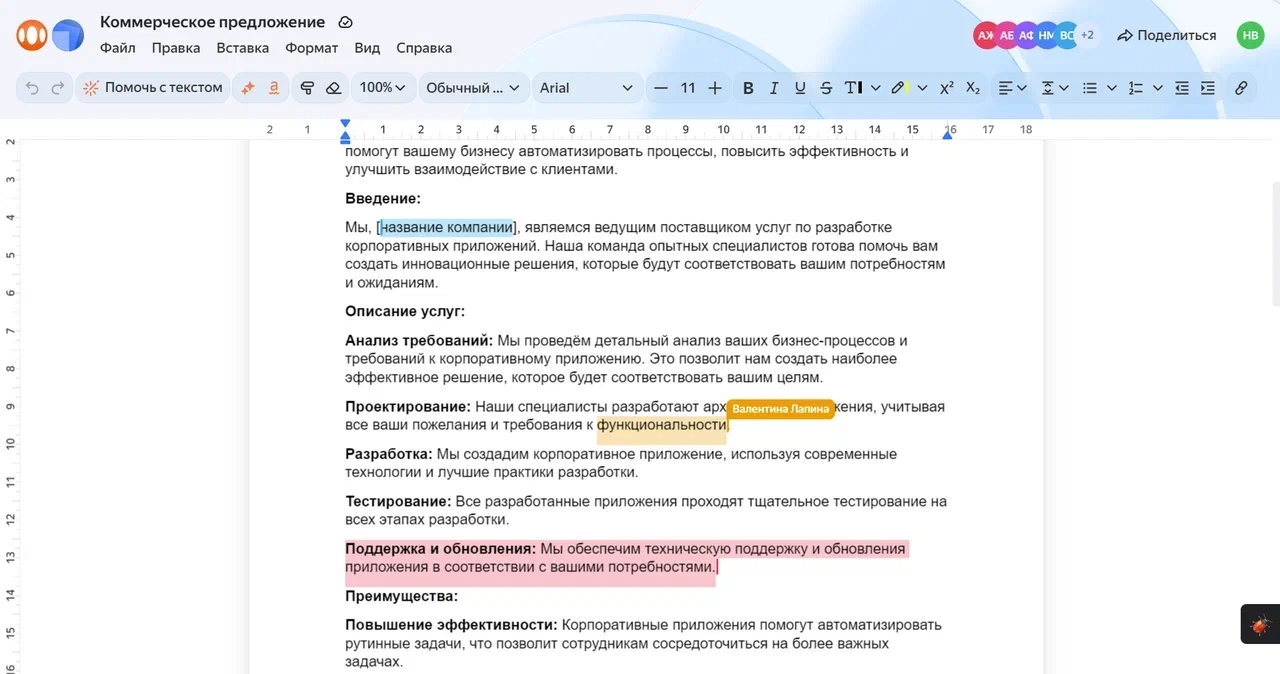
Task: Click the spell-fix letter 'a' icon
Action: tap(273, 88)
